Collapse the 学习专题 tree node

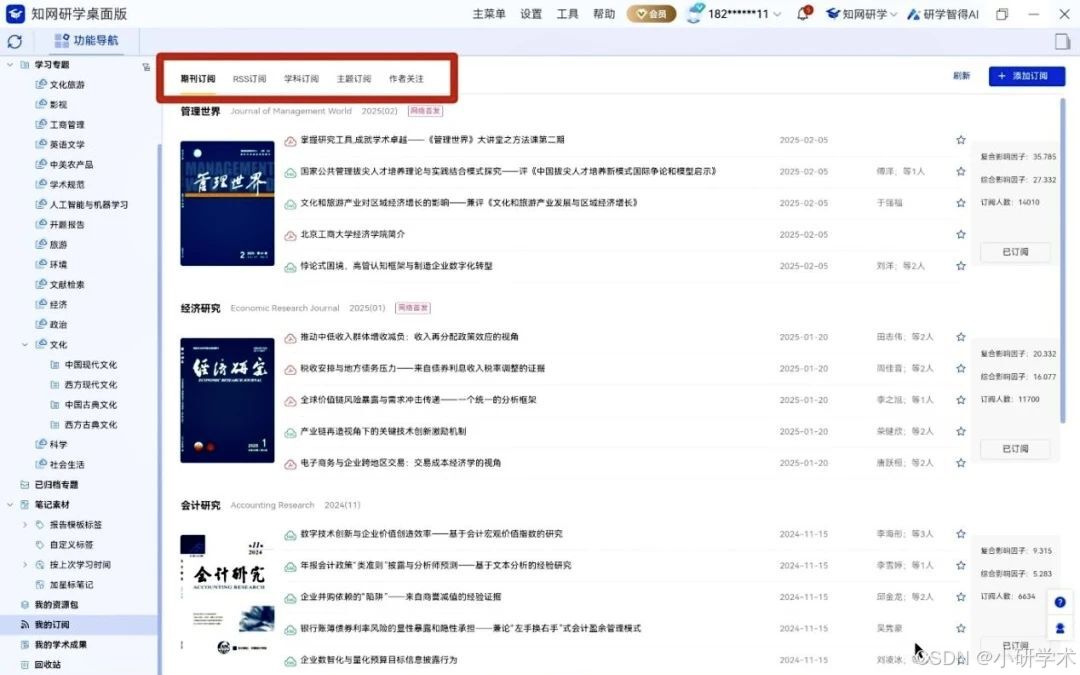click(x=10, y=65)
